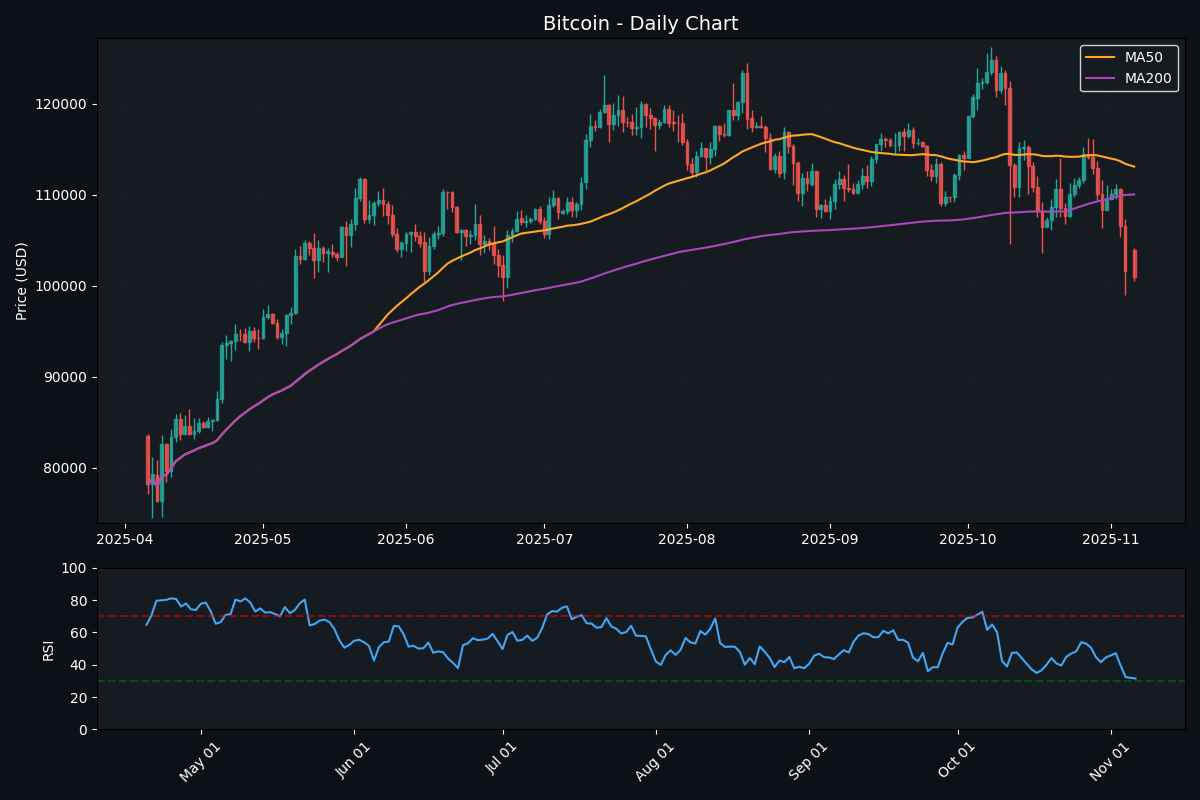Expand the legend in top-right corner
The width and height of the screenshot is (1200, 800).
pyautogui.click(x=1128, y=66)
